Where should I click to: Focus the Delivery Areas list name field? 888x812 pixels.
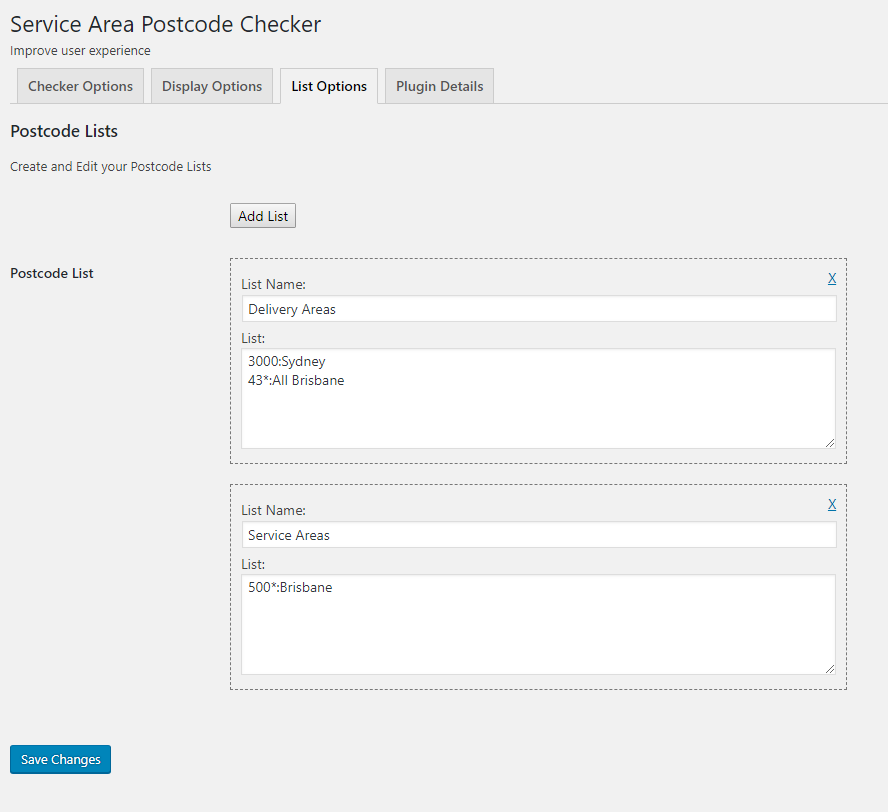[x=538, y=309]
